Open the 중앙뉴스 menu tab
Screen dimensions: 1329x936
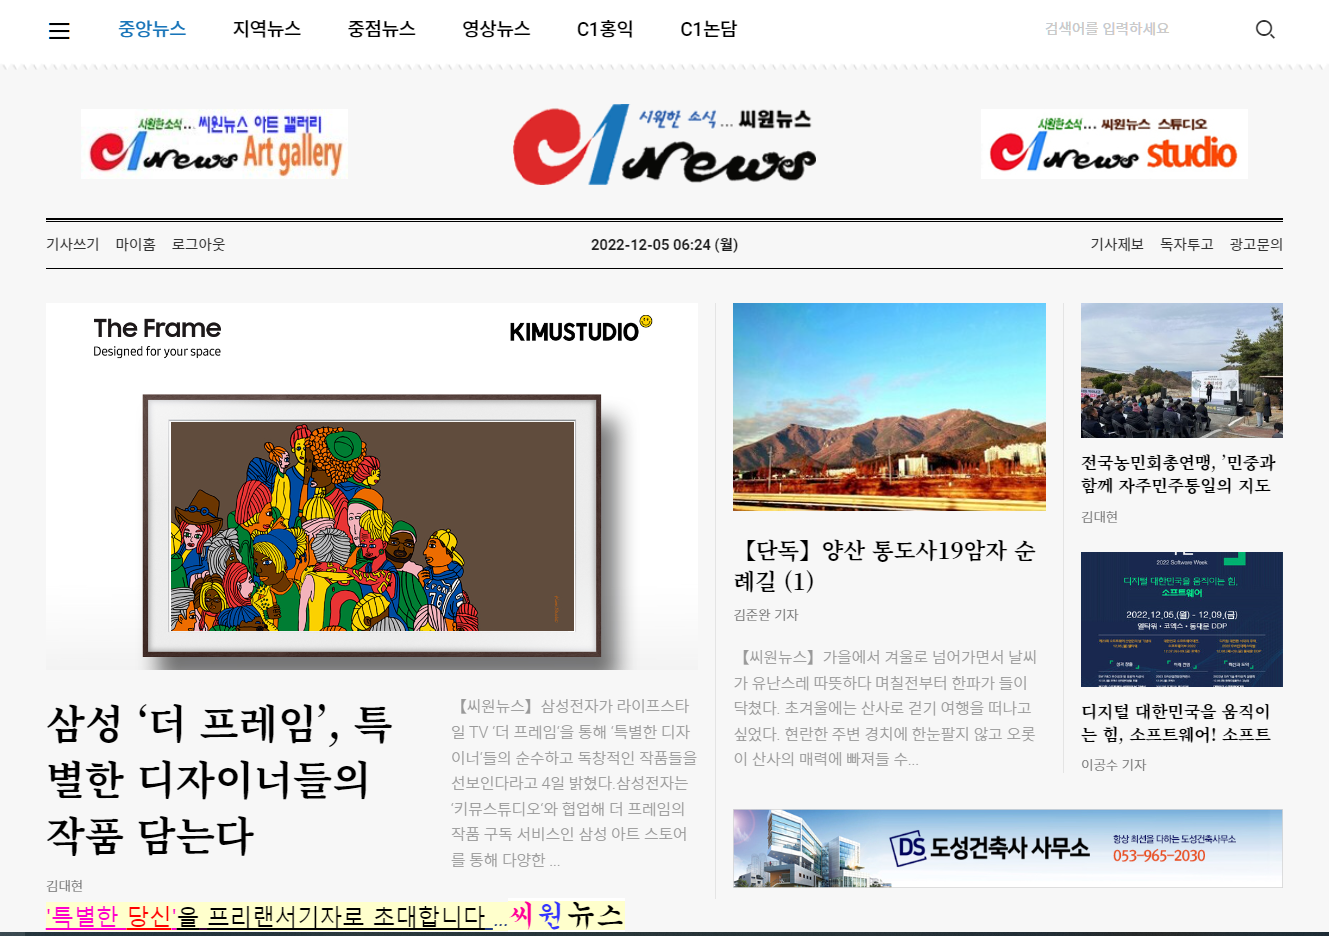pyautogui.click(x=152, y=29)
